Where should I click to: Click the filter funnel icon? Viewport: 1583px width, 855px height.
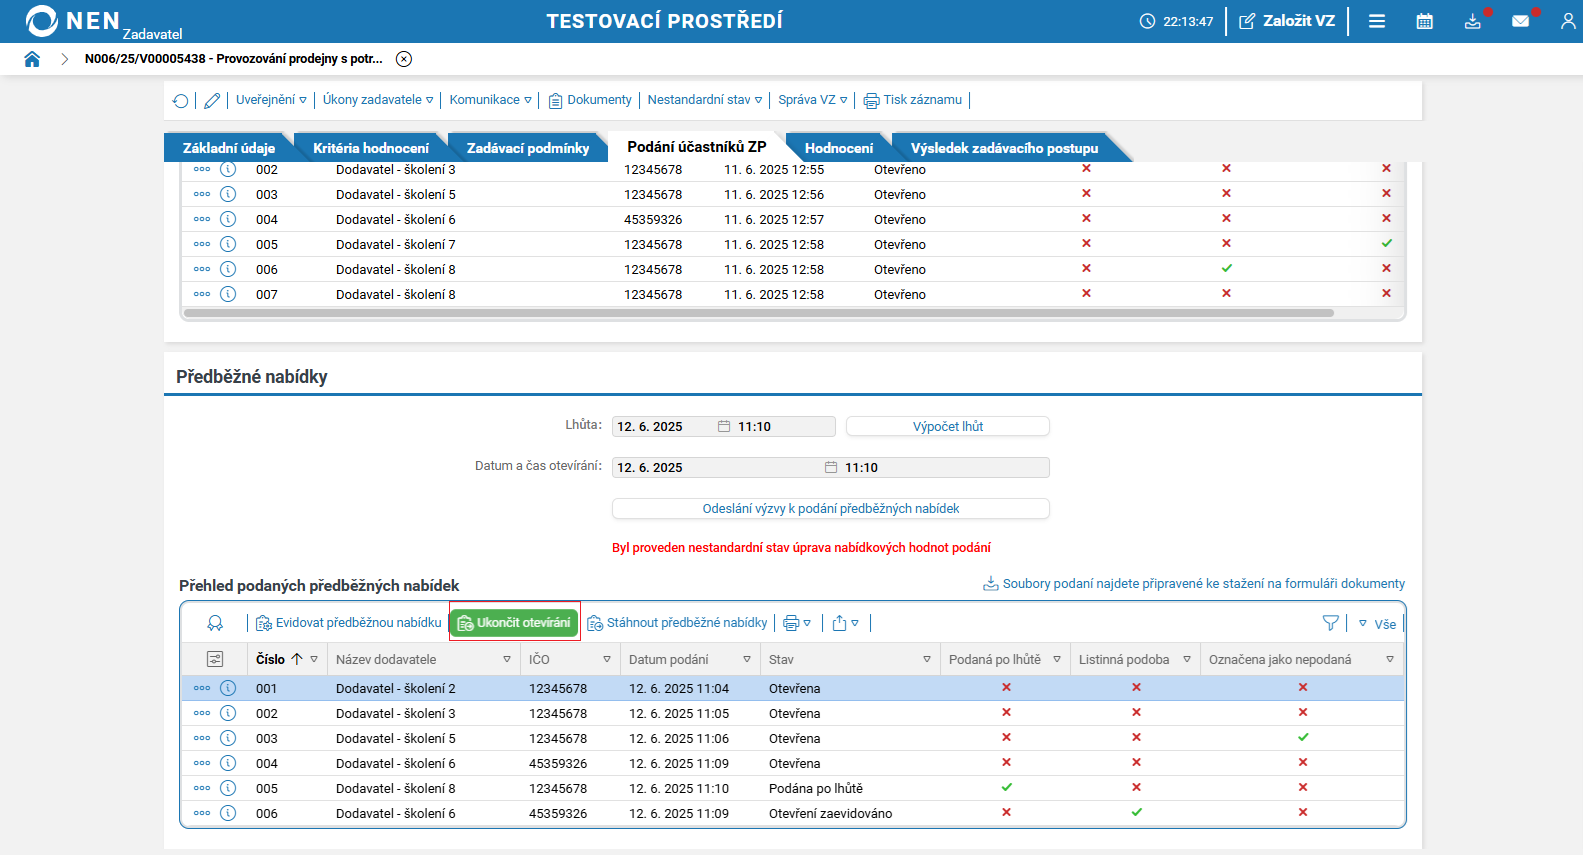(1330, 623)
